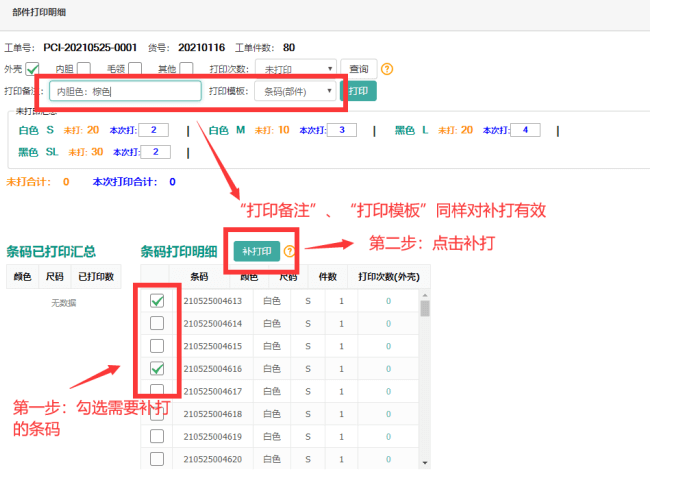
Task: Select the row checkbox for barcode 210525004614
Action: pos(157,323)
